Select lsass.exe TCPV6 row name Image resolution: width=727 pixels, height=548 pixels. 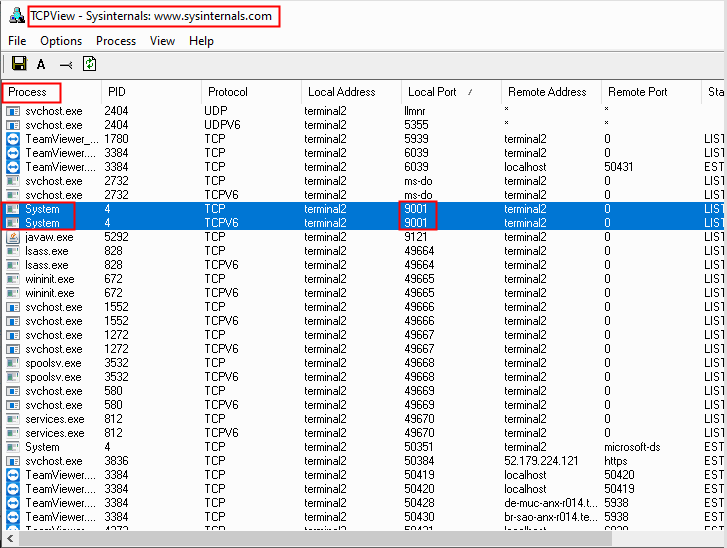coord(47,265)
